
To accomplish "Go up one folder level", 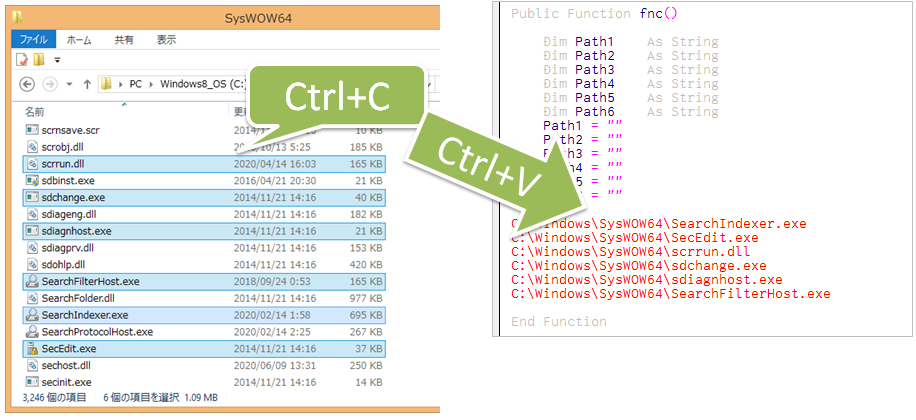I will [88, 83].
